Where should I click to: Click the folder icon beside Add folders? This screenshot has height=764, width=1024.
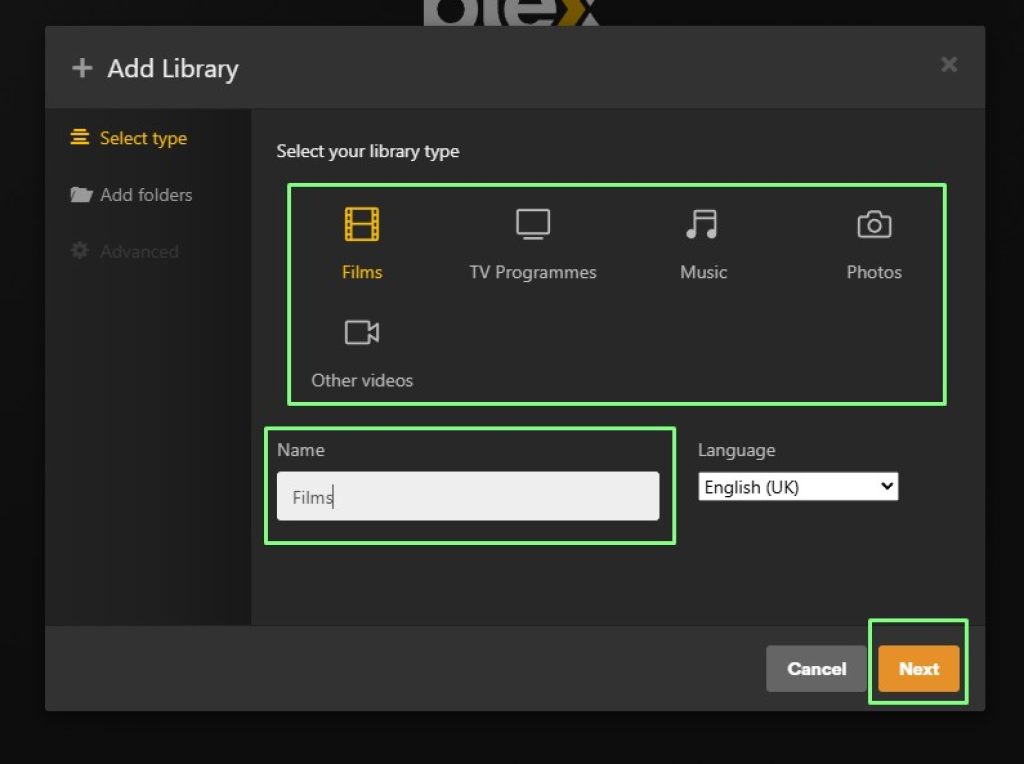81,195
